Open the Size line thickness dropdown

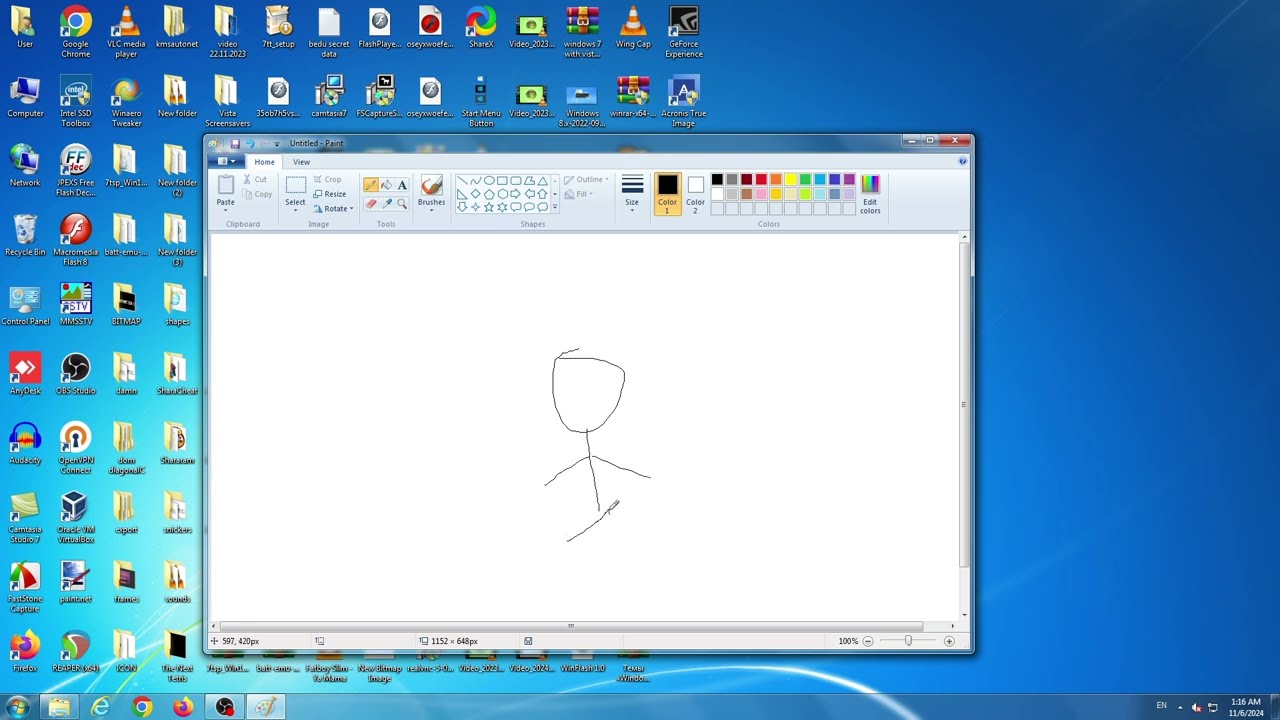click(x=632, y=194)
